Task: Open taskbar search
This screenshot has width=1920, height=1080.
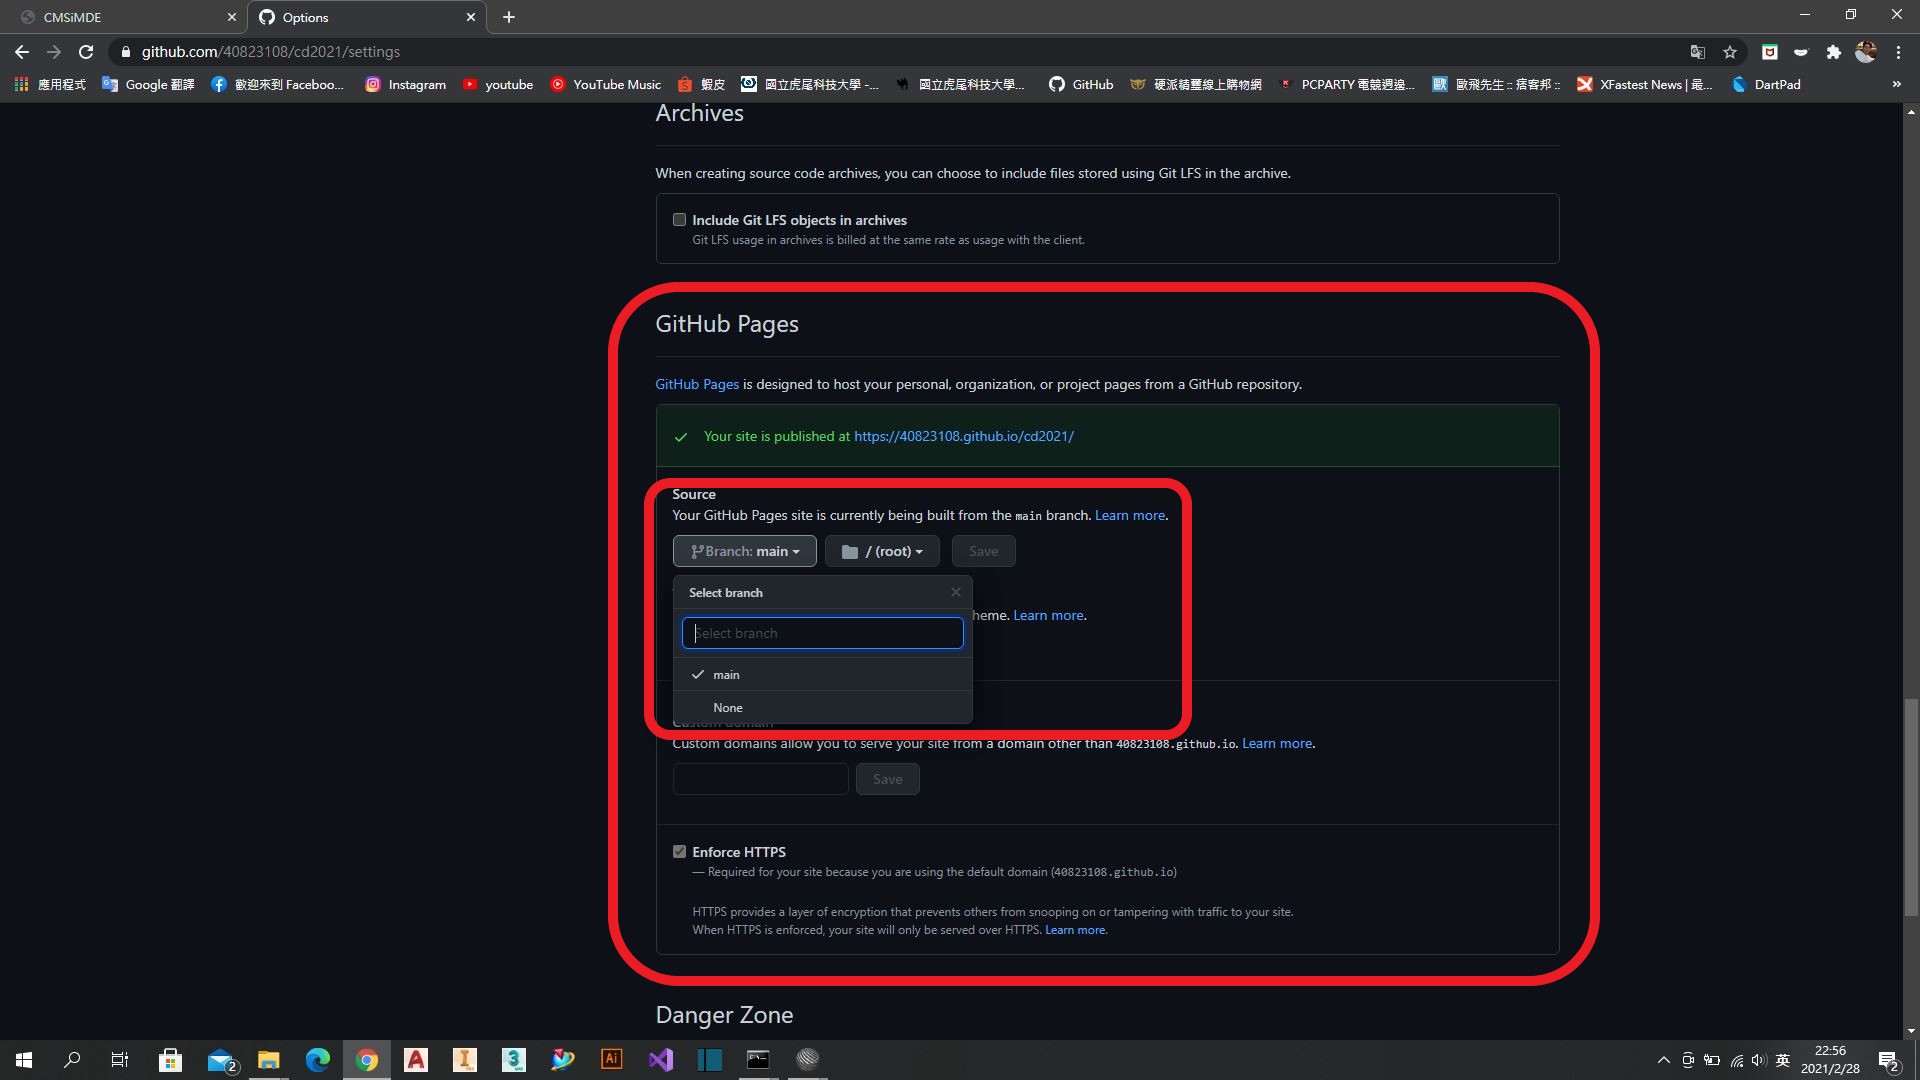Action: pos(72,1060)
